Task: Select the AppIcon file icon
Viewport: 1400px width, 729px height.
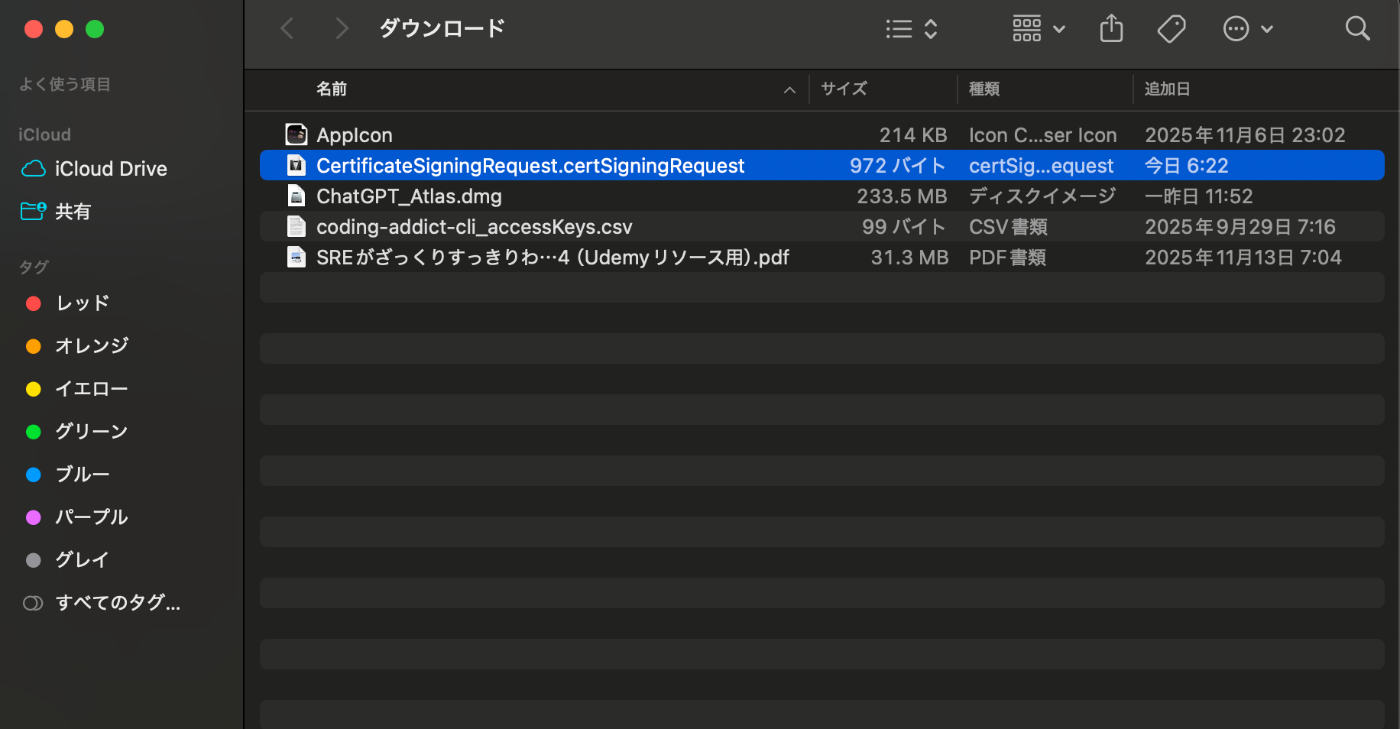Action: point(296,134)
